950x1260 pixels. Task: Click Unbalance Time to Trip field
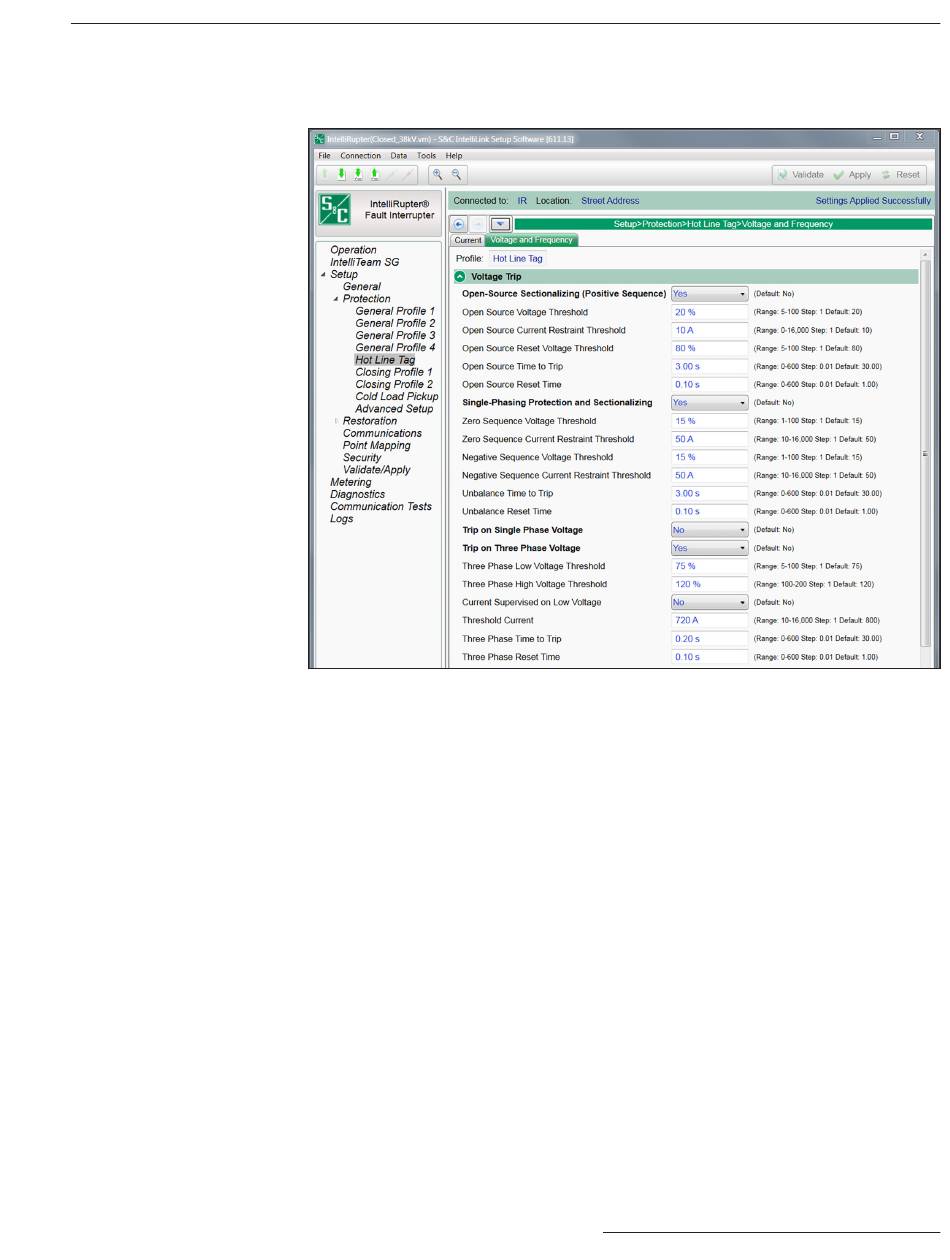[x=709, y=493]
